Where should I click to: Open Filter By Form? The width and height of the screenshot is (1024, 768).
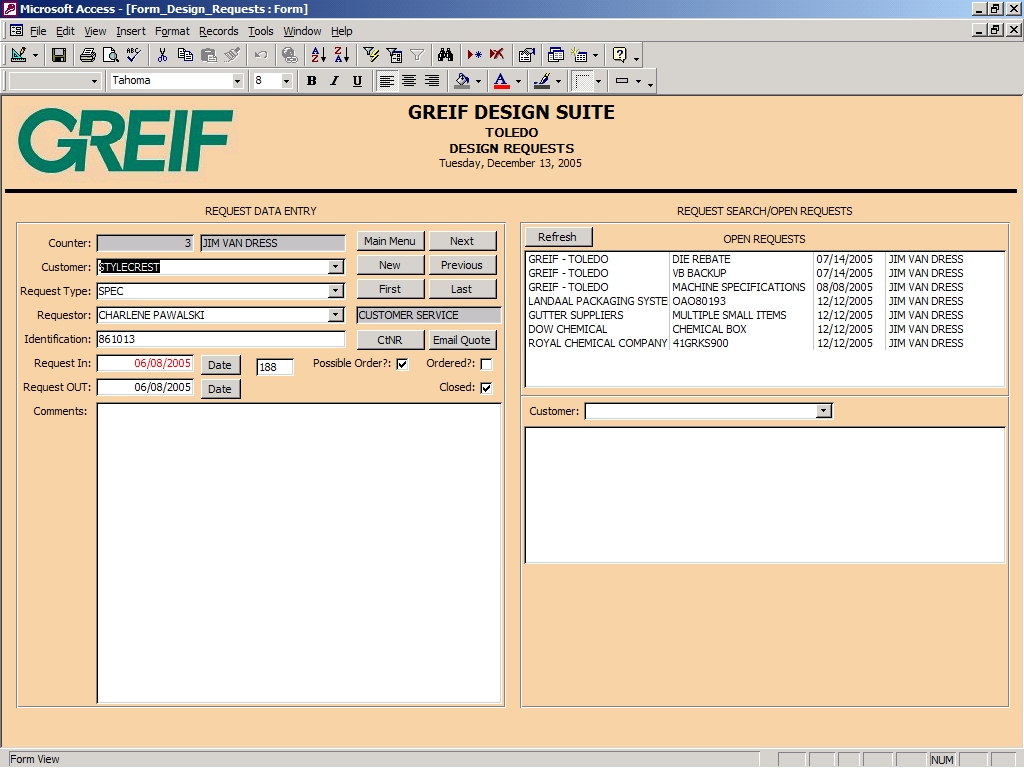[x=394, y=55]
